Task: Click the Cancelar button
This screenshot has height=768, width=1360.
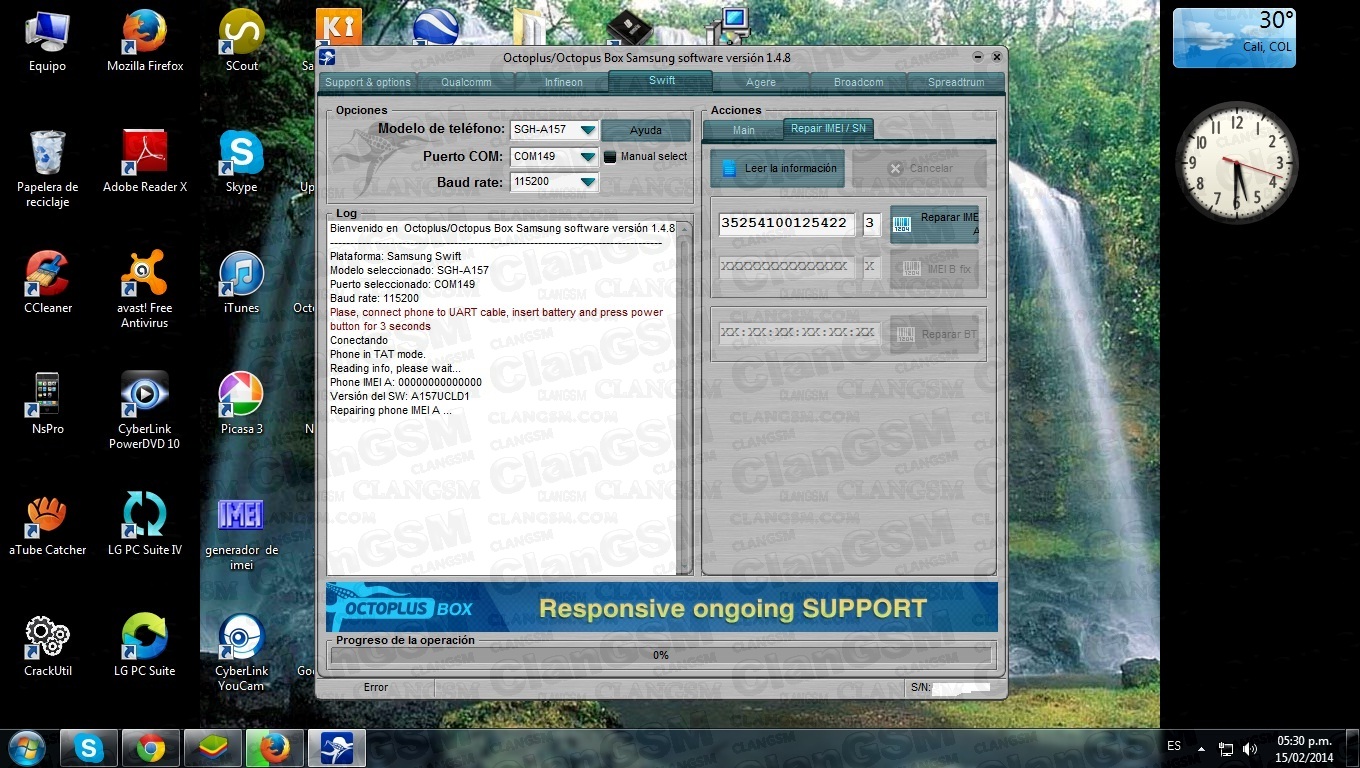Action: click(x=919, y=168)
